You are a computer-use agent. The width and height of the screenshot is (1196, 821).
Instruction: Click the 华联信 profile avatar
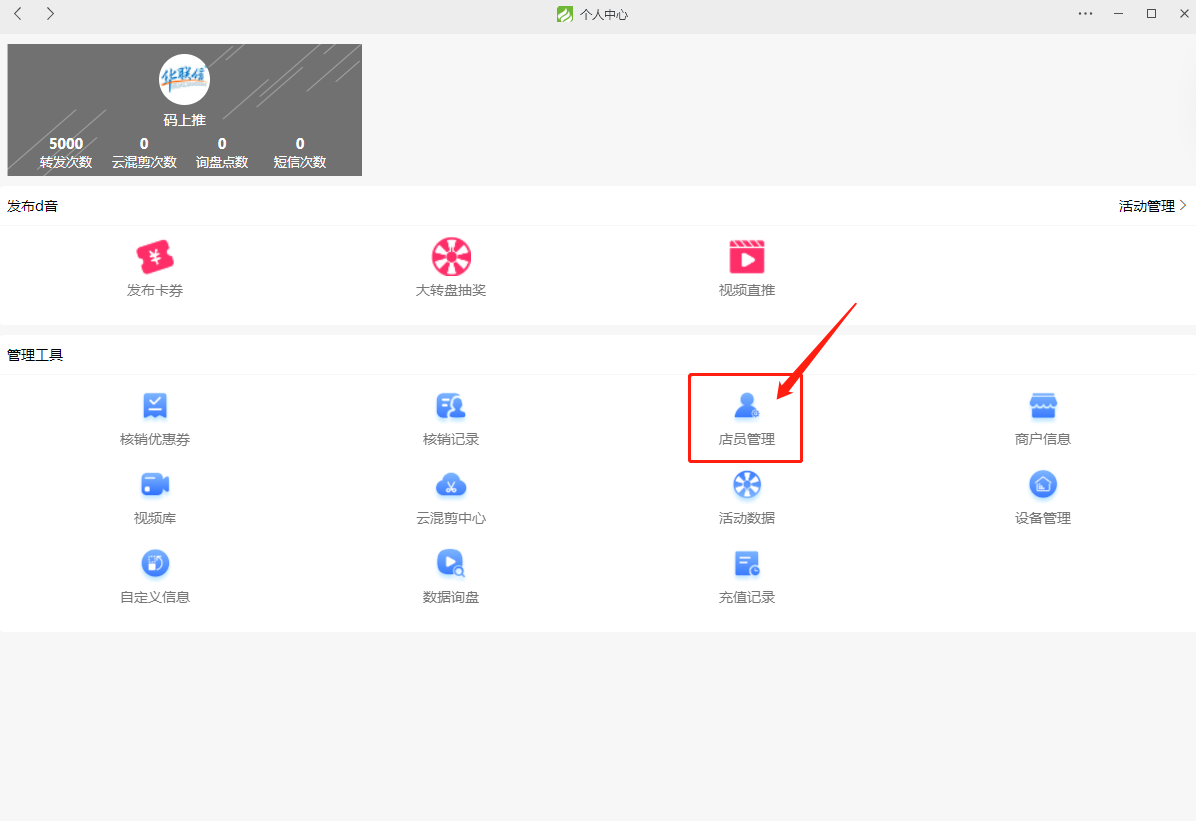(184, 79)
